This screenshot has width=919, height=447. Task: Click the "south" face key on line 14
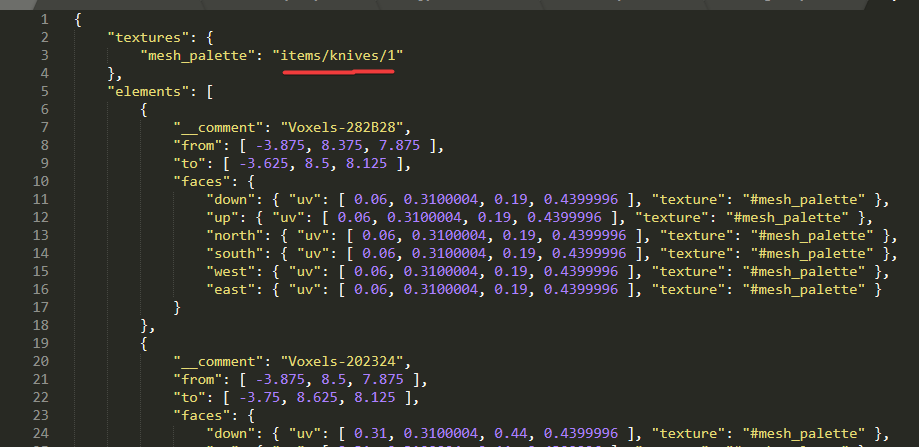(x=235, y=254)
